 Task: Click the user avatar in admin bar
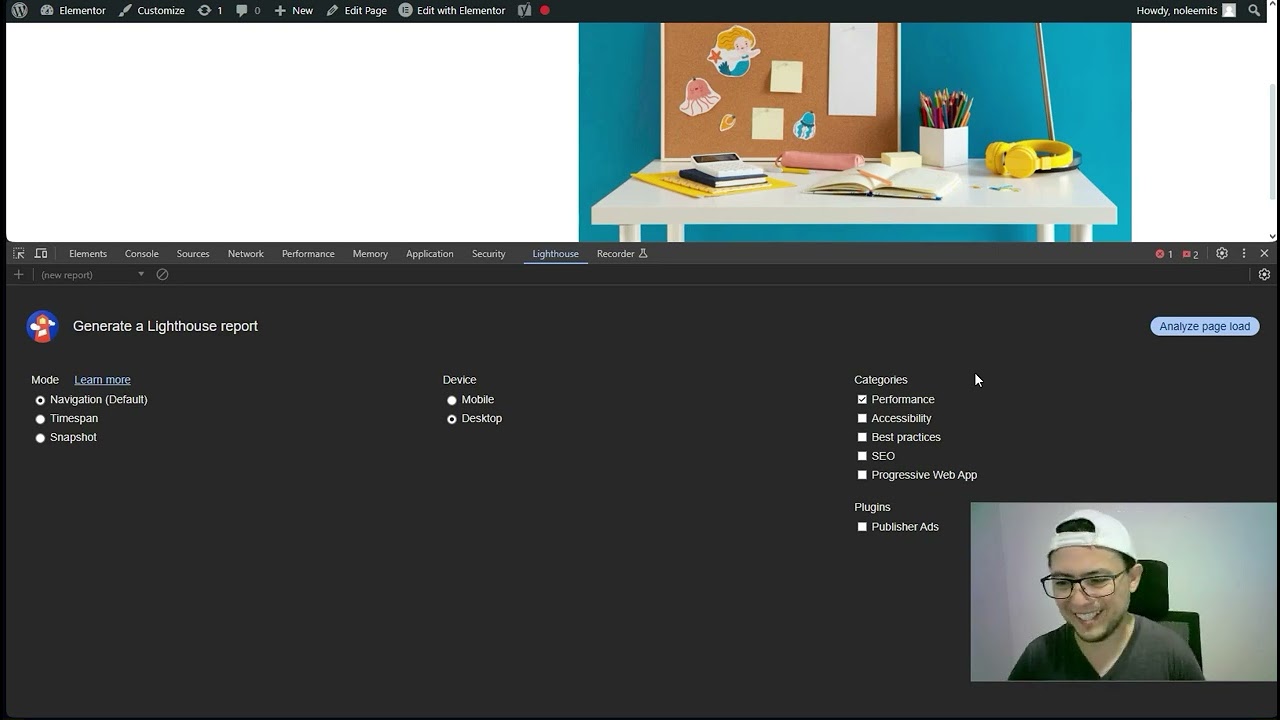coord(1229,10)
